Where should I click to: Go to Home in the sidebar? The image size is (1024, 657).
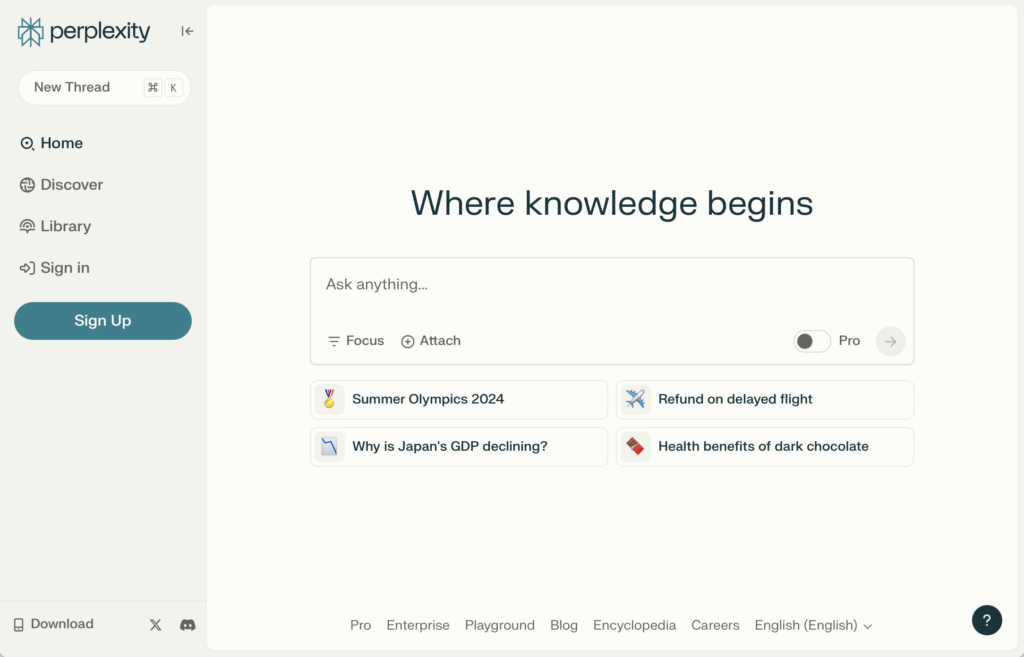pos(52,143)
